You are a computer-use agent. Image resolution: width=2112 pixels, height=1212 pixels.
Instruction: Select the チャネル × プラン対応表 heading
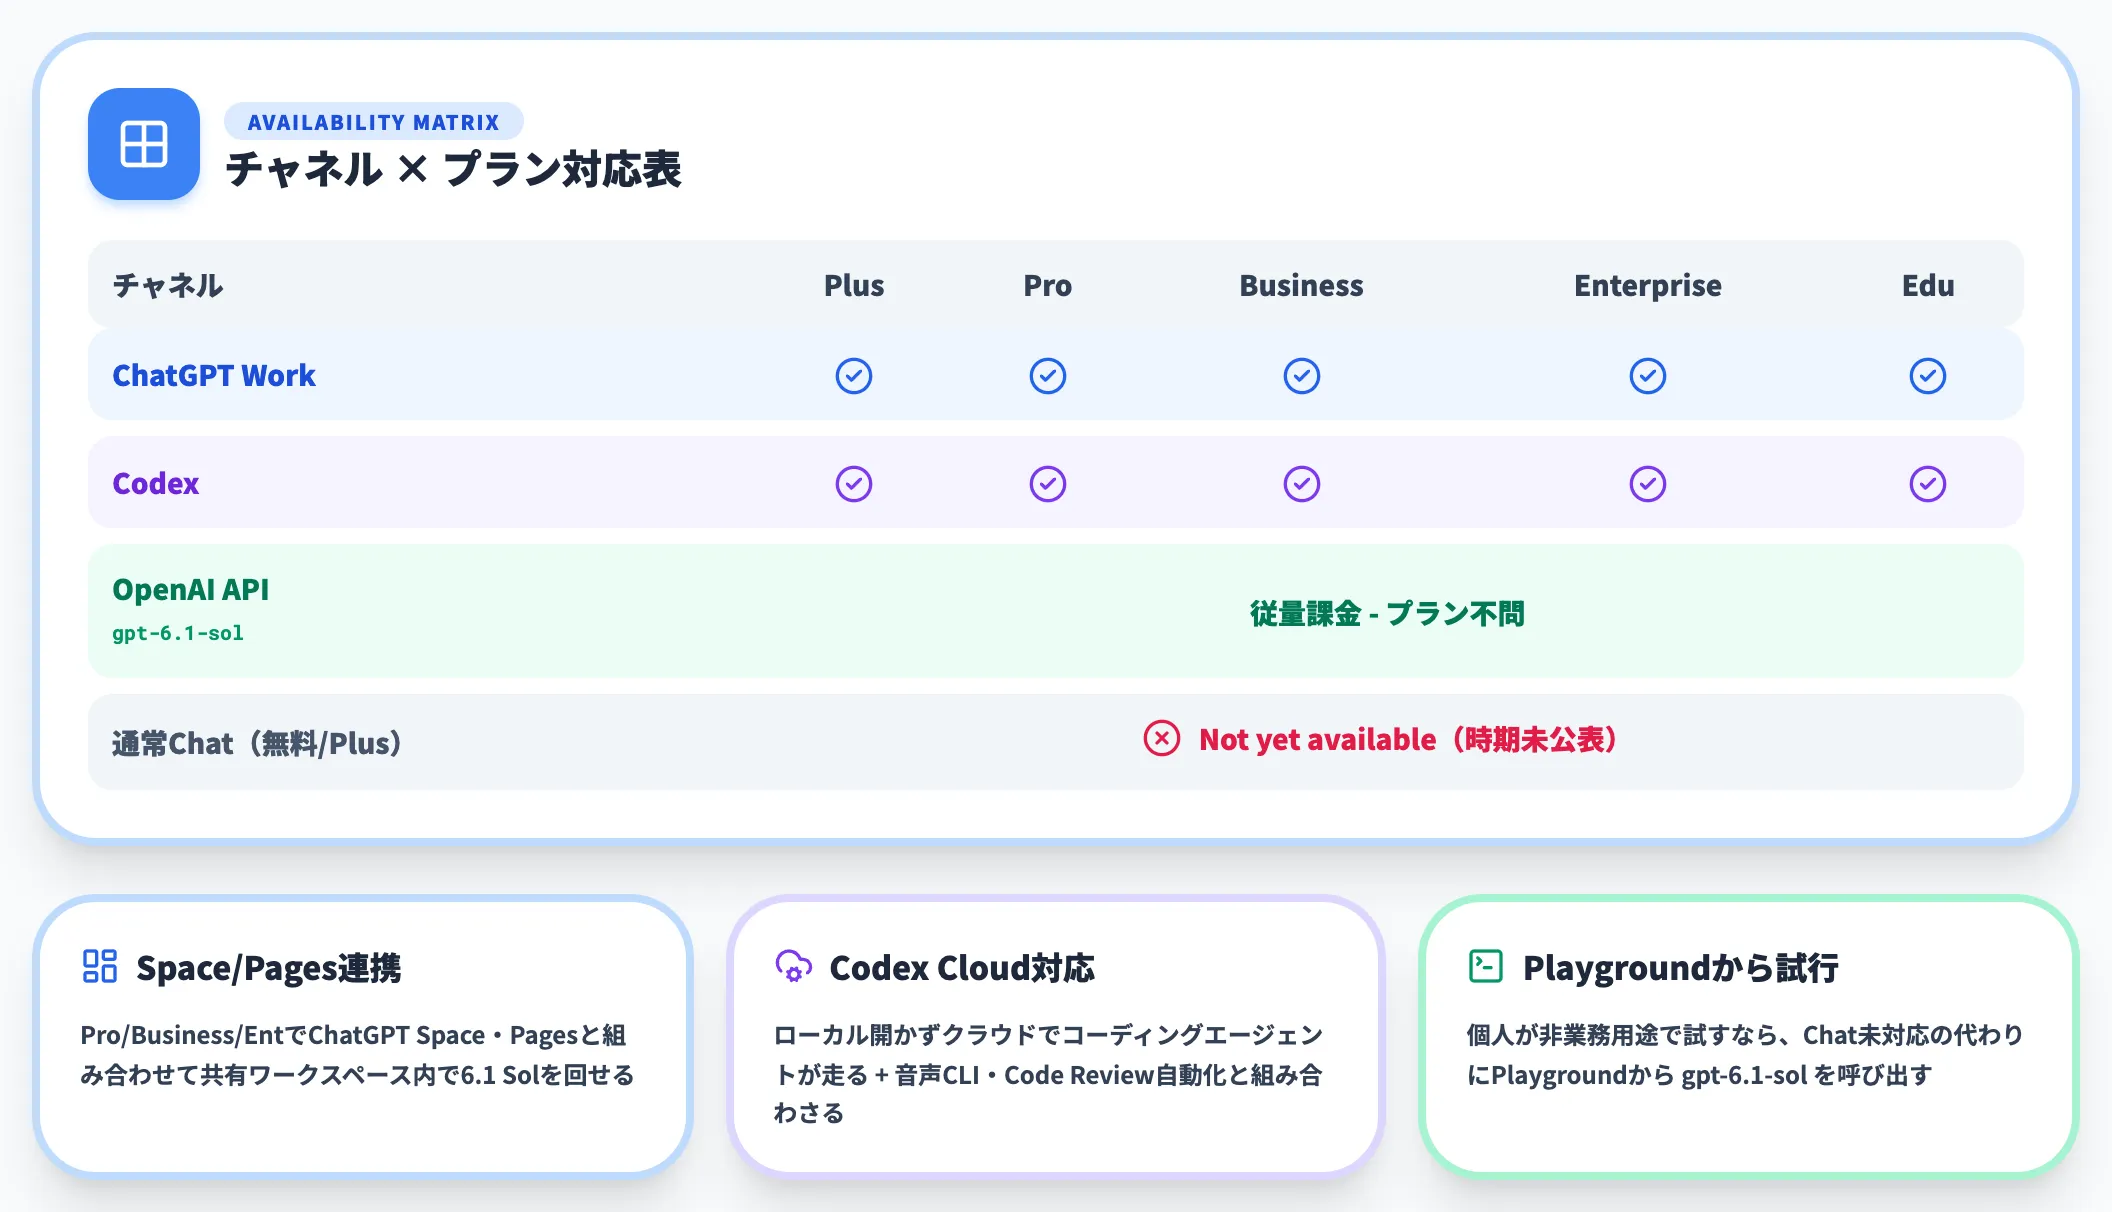click(x=453, y=169)
